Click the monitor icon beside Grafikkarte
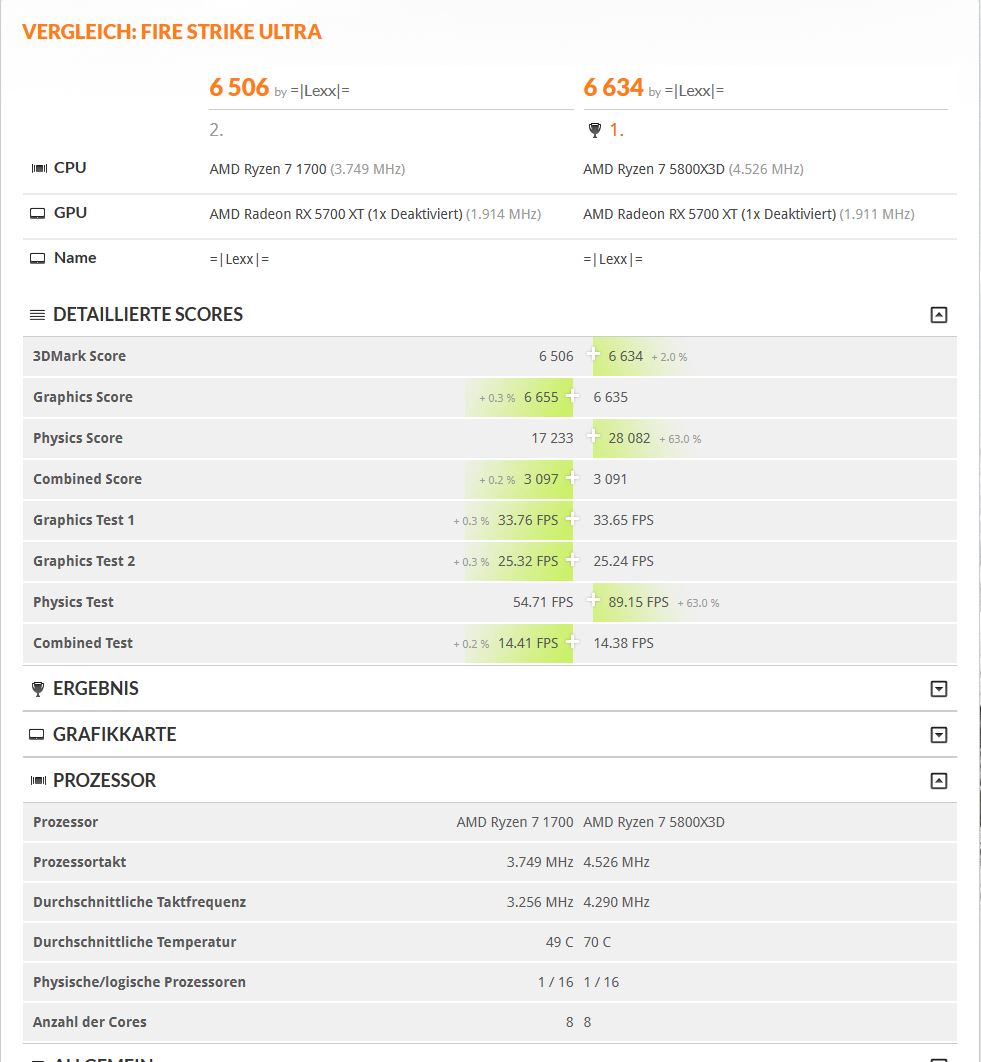981x1062 pixels. coord(37,734)
